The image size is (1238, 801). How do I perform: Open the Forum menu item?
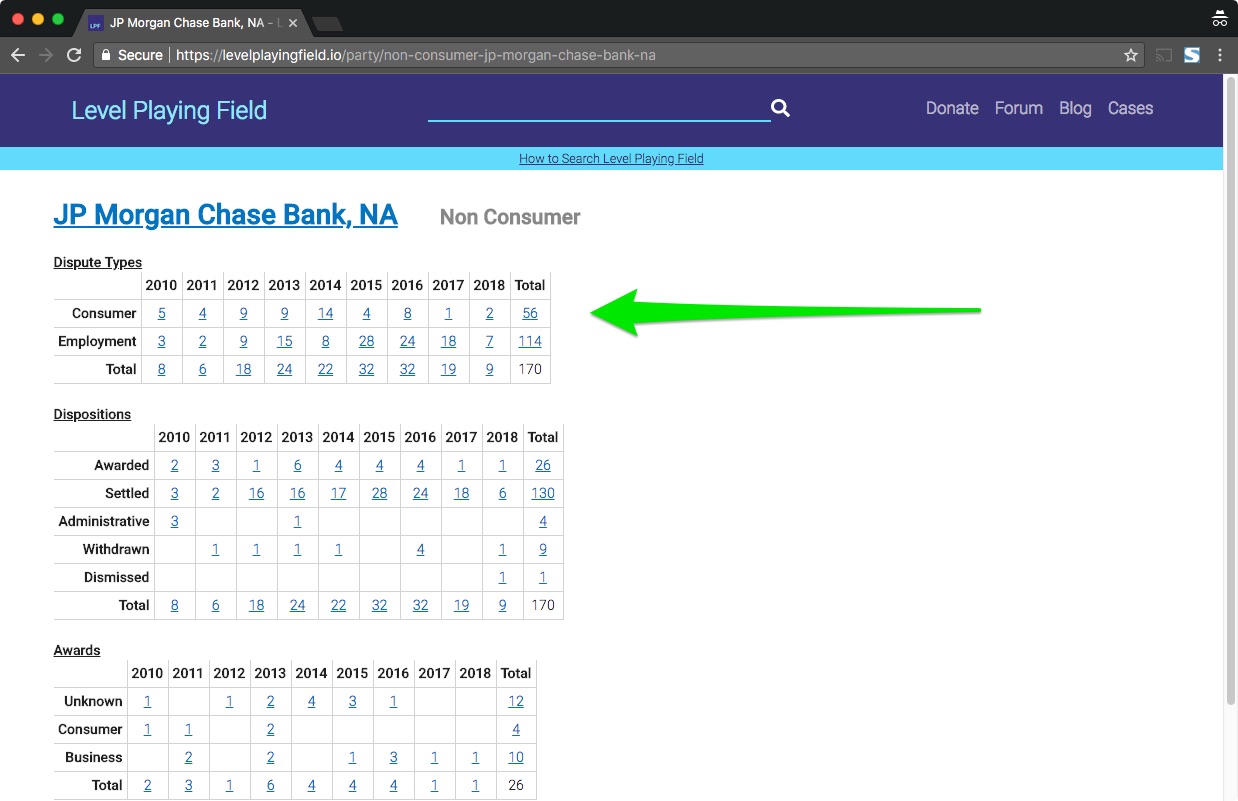[1019, 108]
